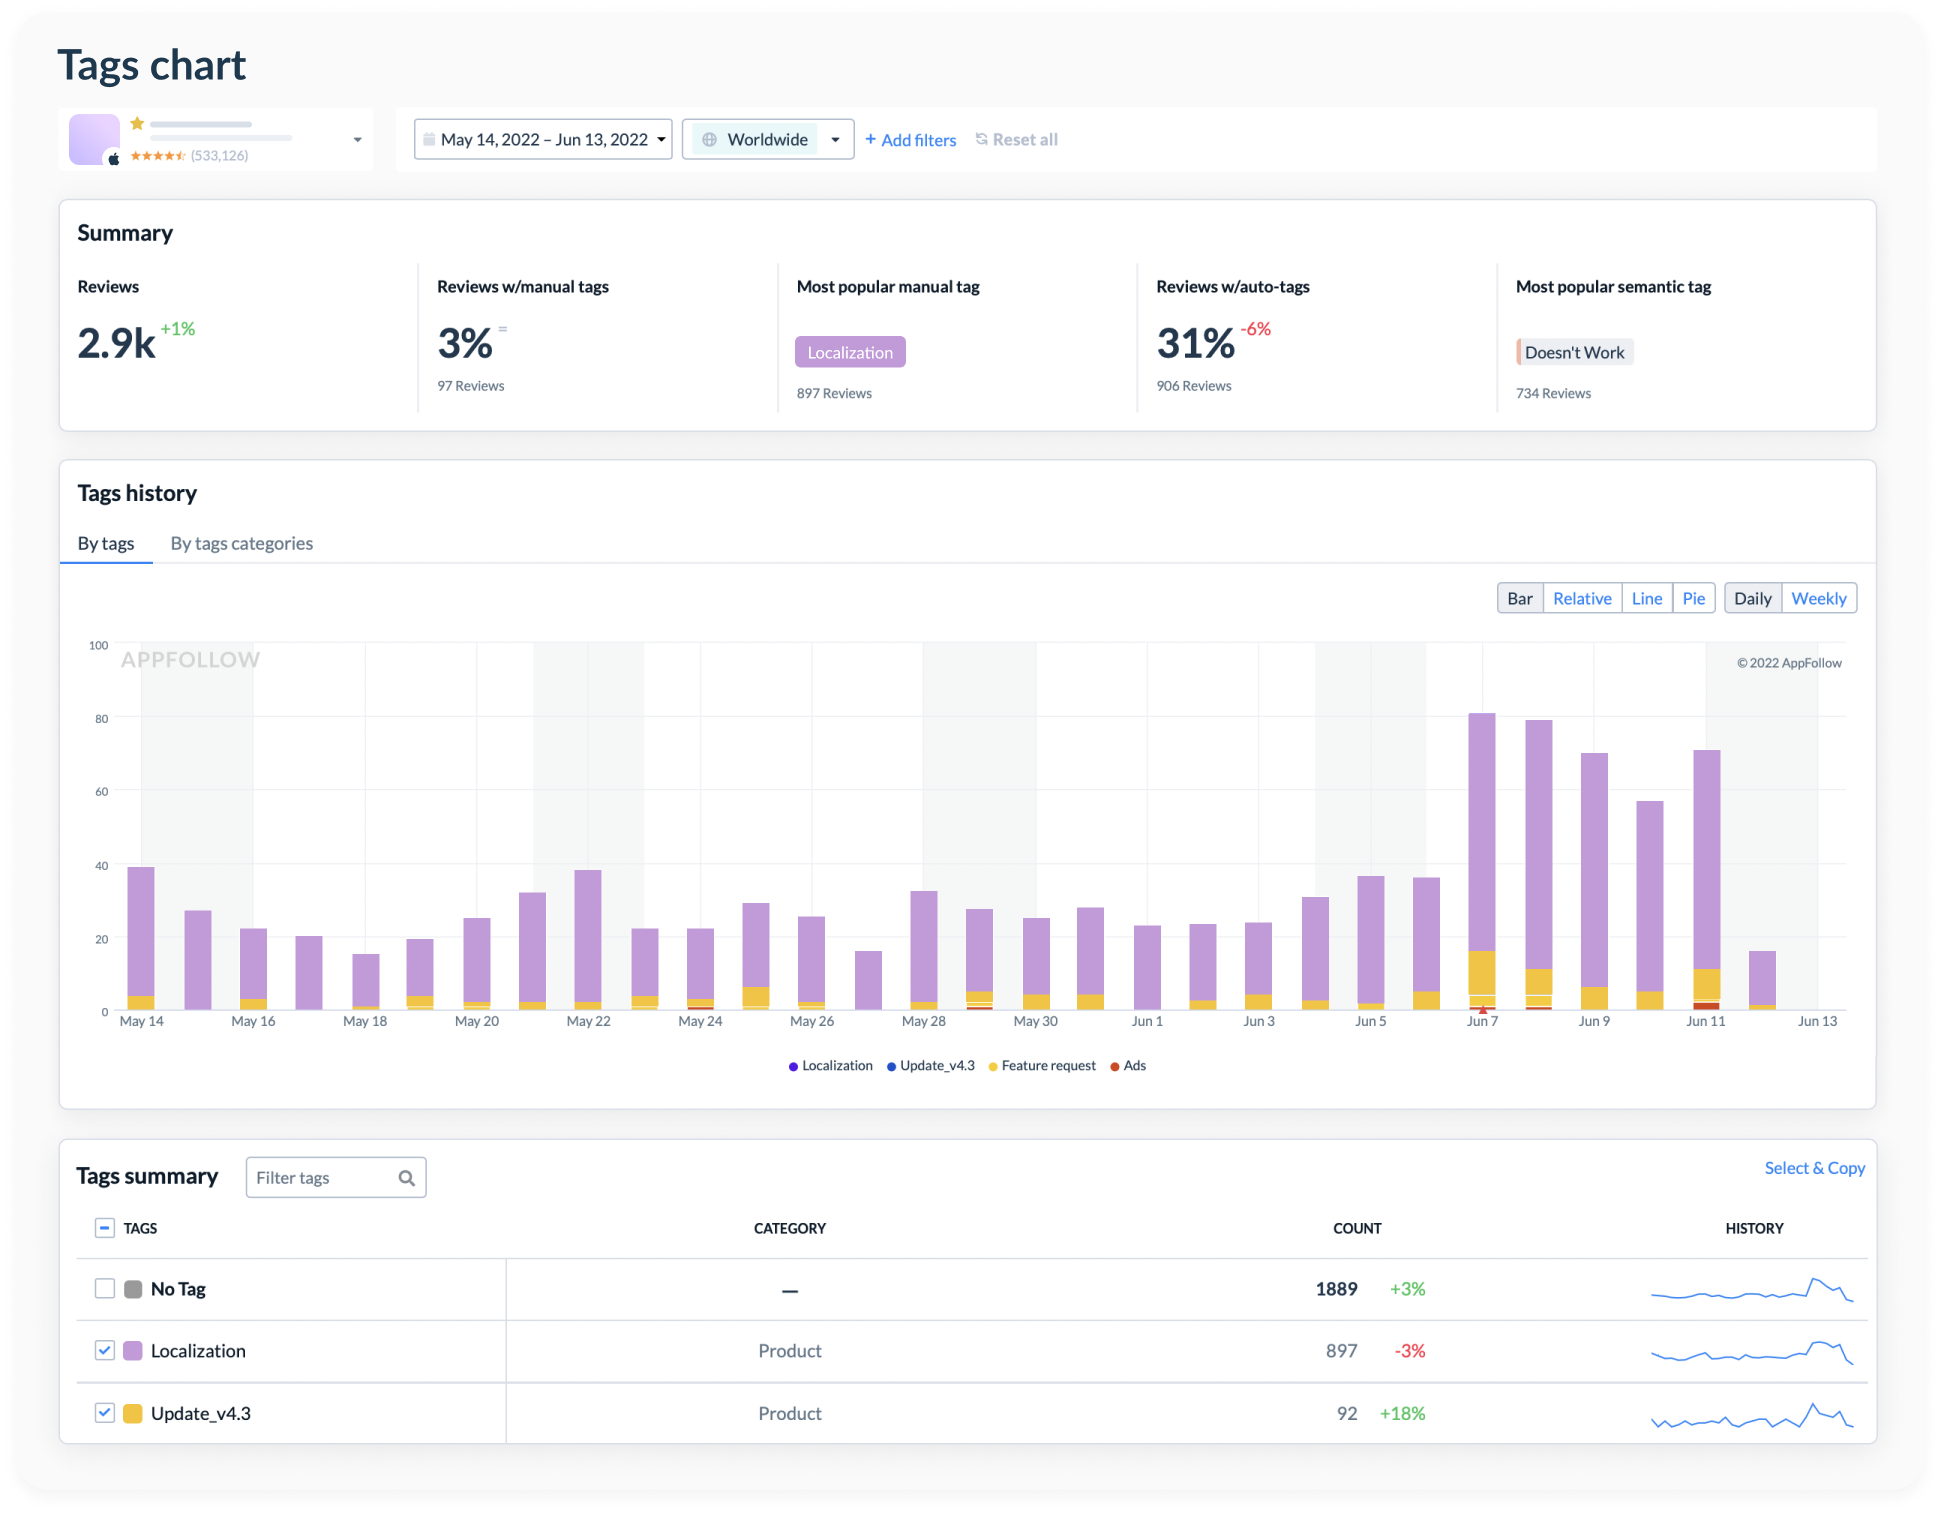Click the Jun 7 bar in chart
Screen dimensions: 1942x1514
1482,861
